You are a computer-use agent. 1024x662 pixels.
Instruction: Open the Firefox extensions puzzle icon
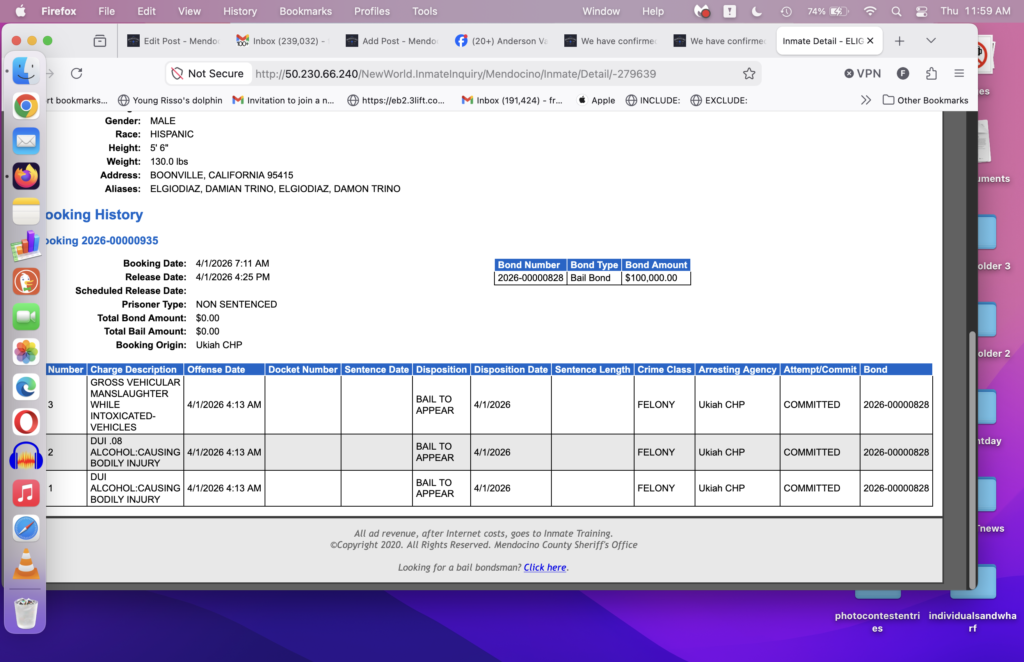click(x=931, y=74)
